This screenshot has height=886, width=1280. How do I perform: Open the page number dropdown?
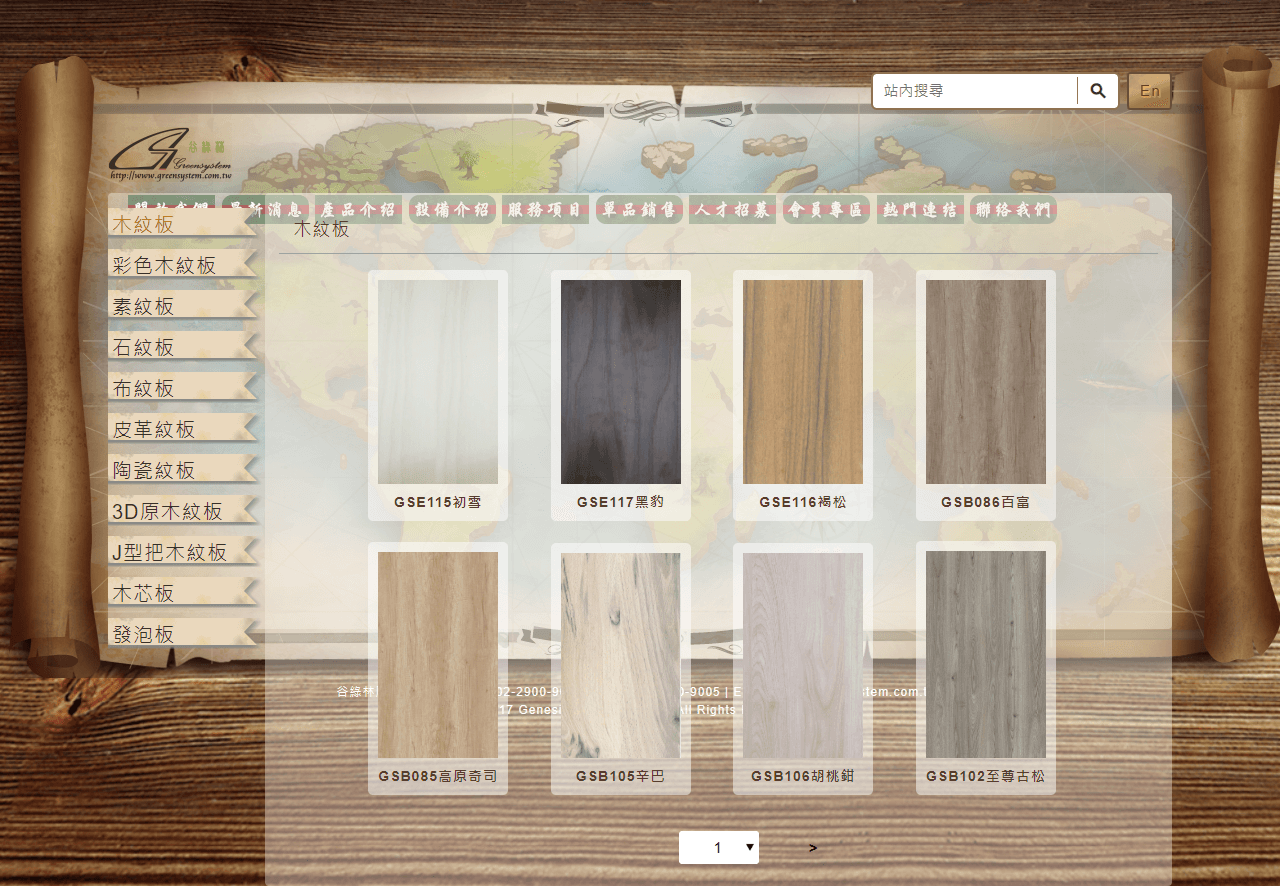pyautogui.click(x=719, y=848)
